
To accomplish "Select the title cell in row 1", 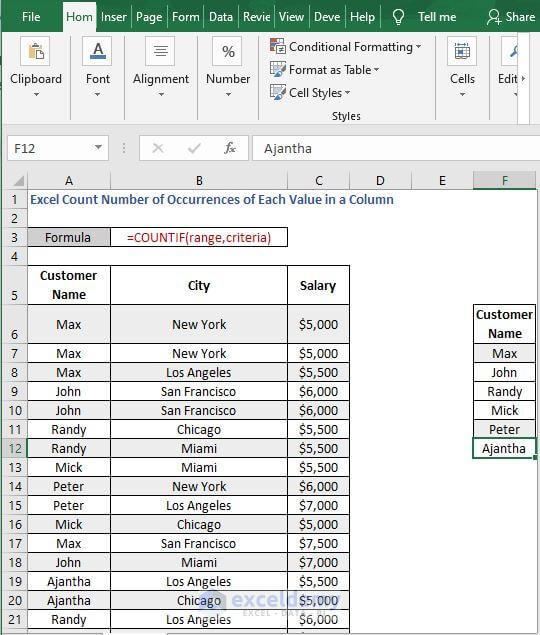I will pos(212,199).
